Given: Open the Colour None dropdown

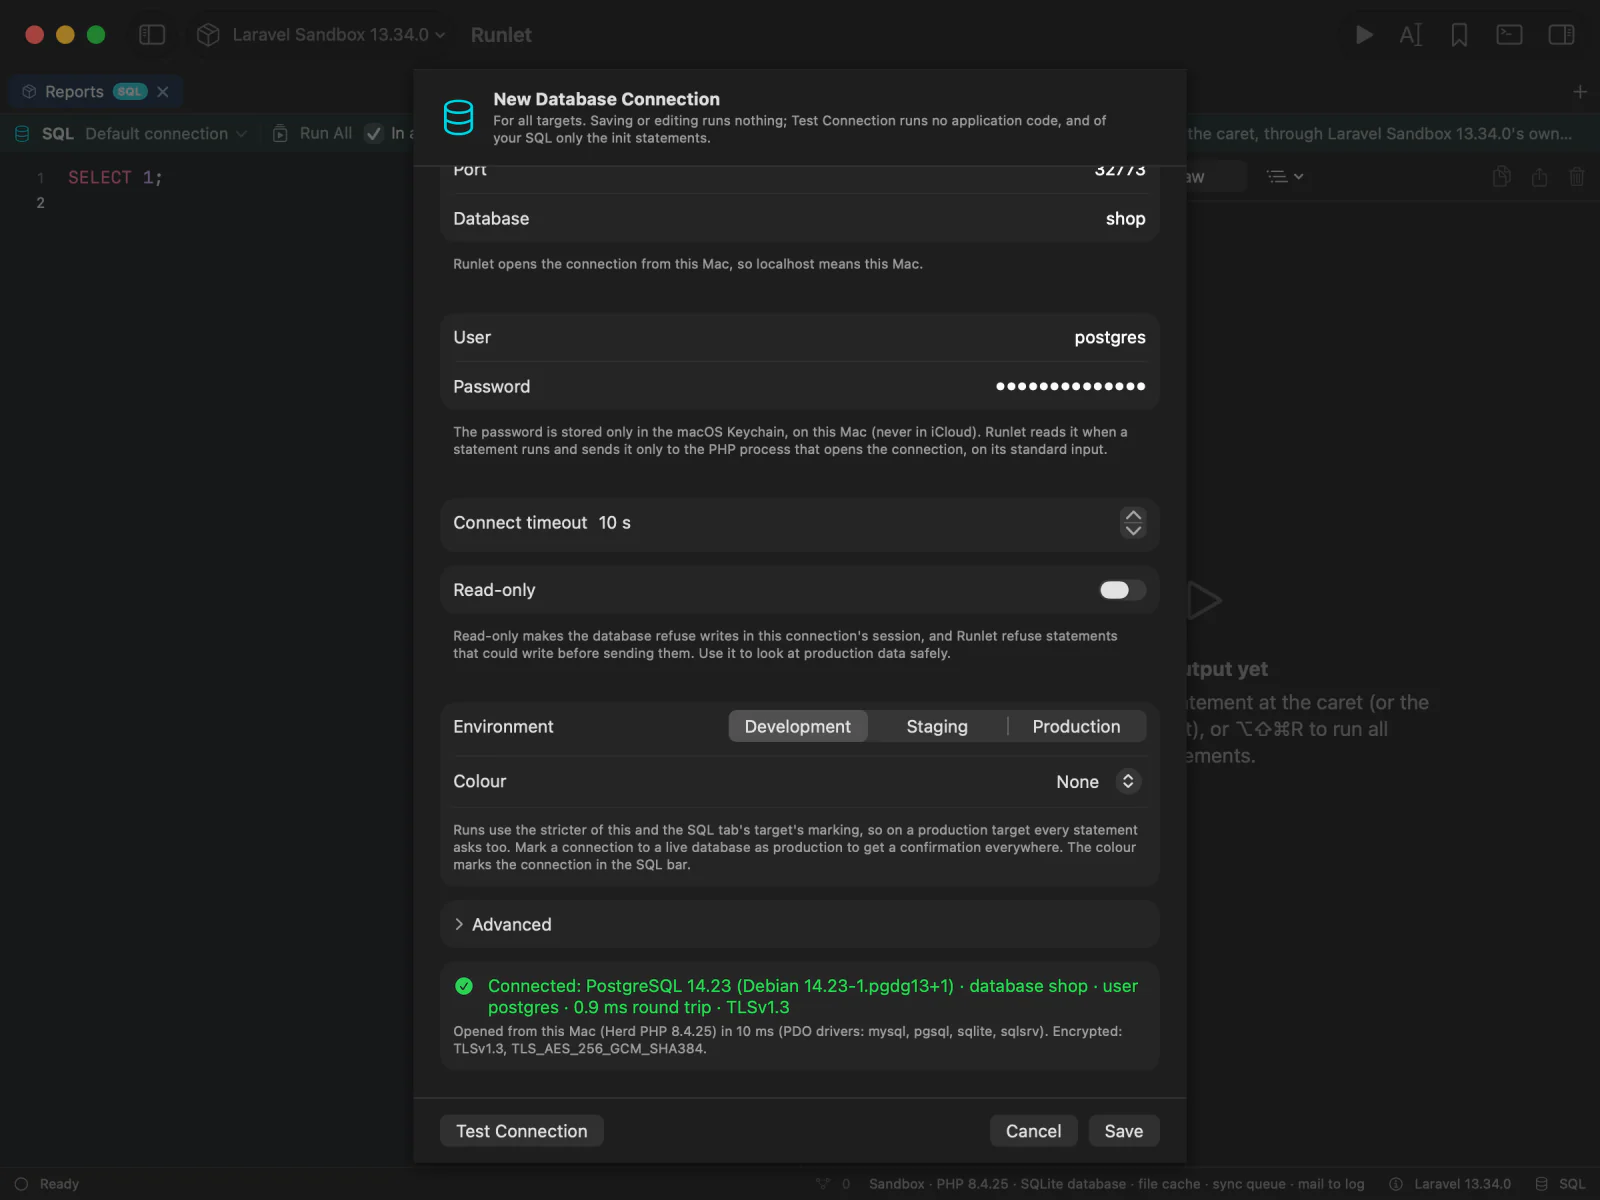Looking at the screenshot, I should [1097, 782].
